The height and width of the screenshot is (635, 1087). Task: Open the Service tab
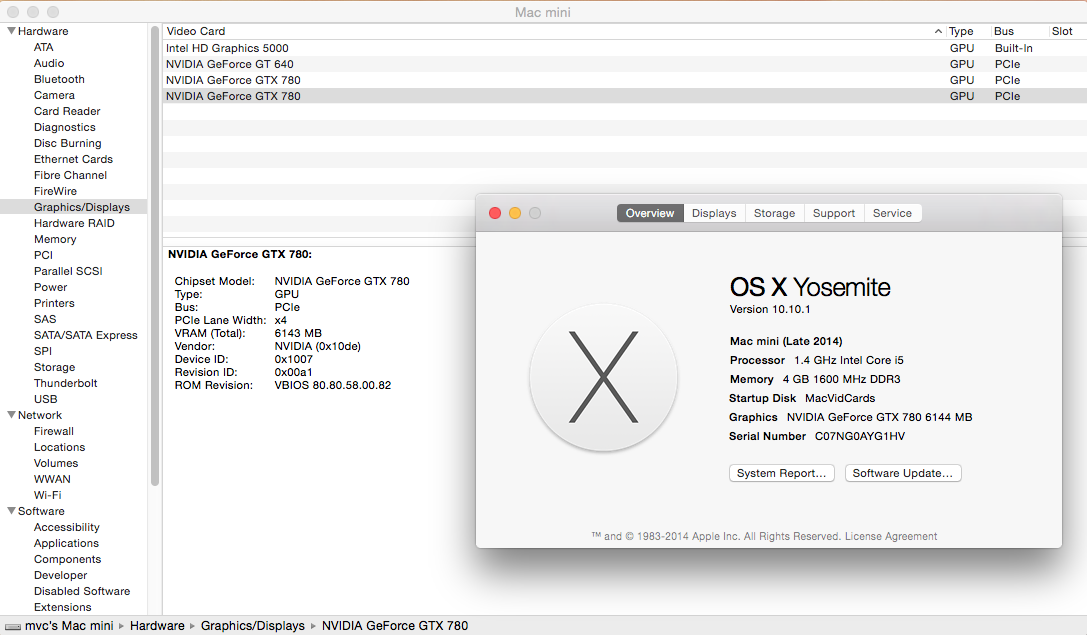pos(892,214)
